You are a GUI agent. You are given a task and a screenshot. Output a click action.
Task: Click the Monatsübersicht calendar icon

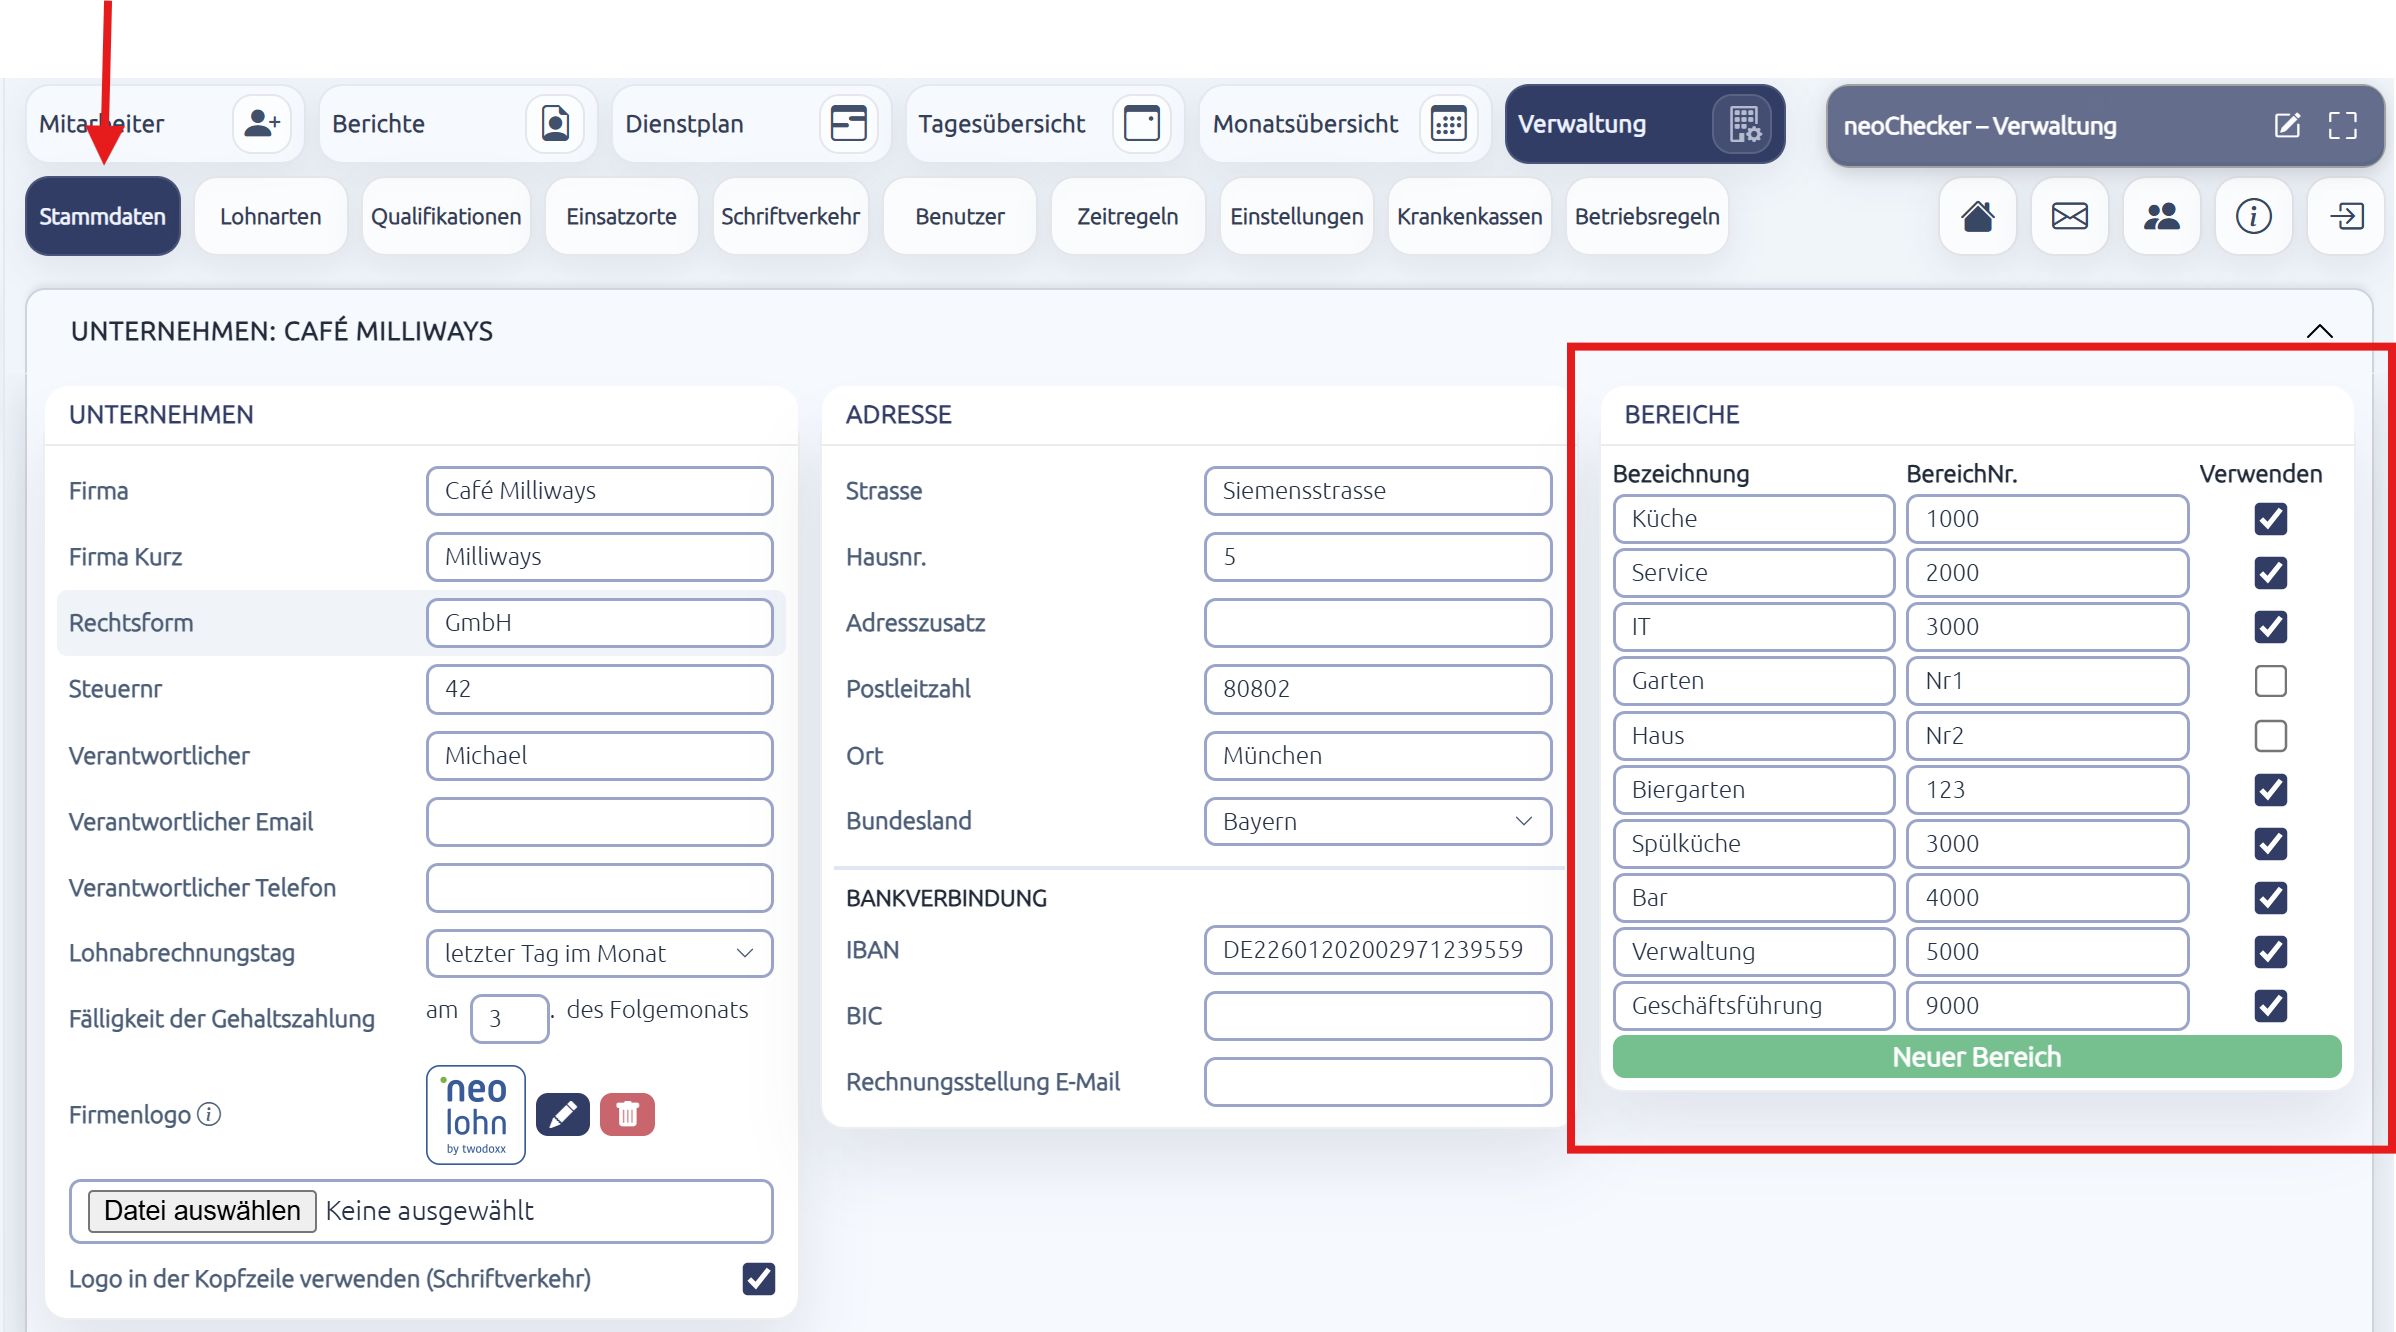pyautogui.click(x=1448, y=124)
